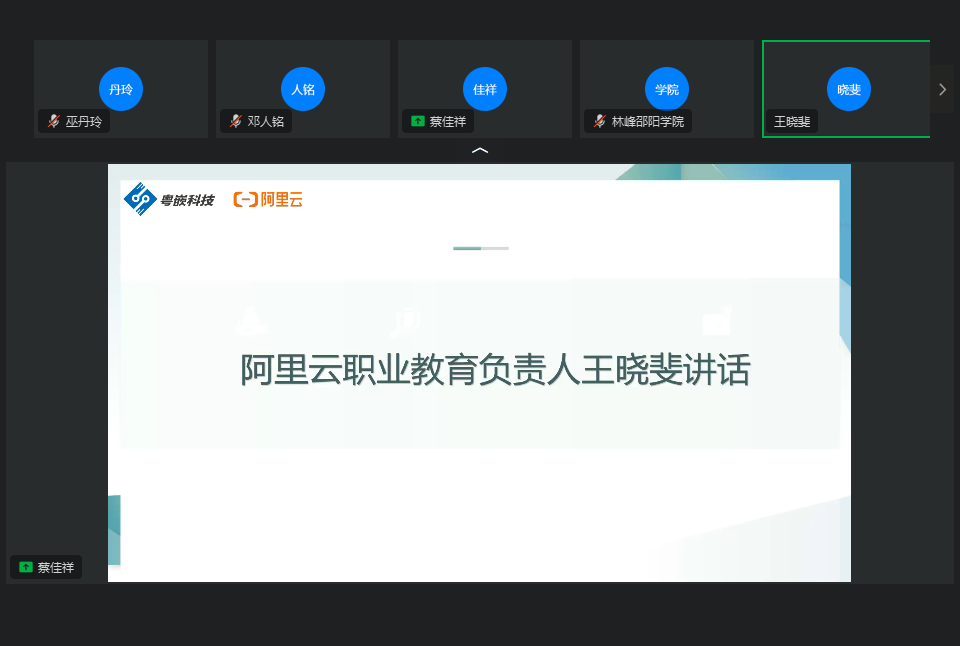Click 粤嵌科技 logo on shared slide

[x=169, y=199]
